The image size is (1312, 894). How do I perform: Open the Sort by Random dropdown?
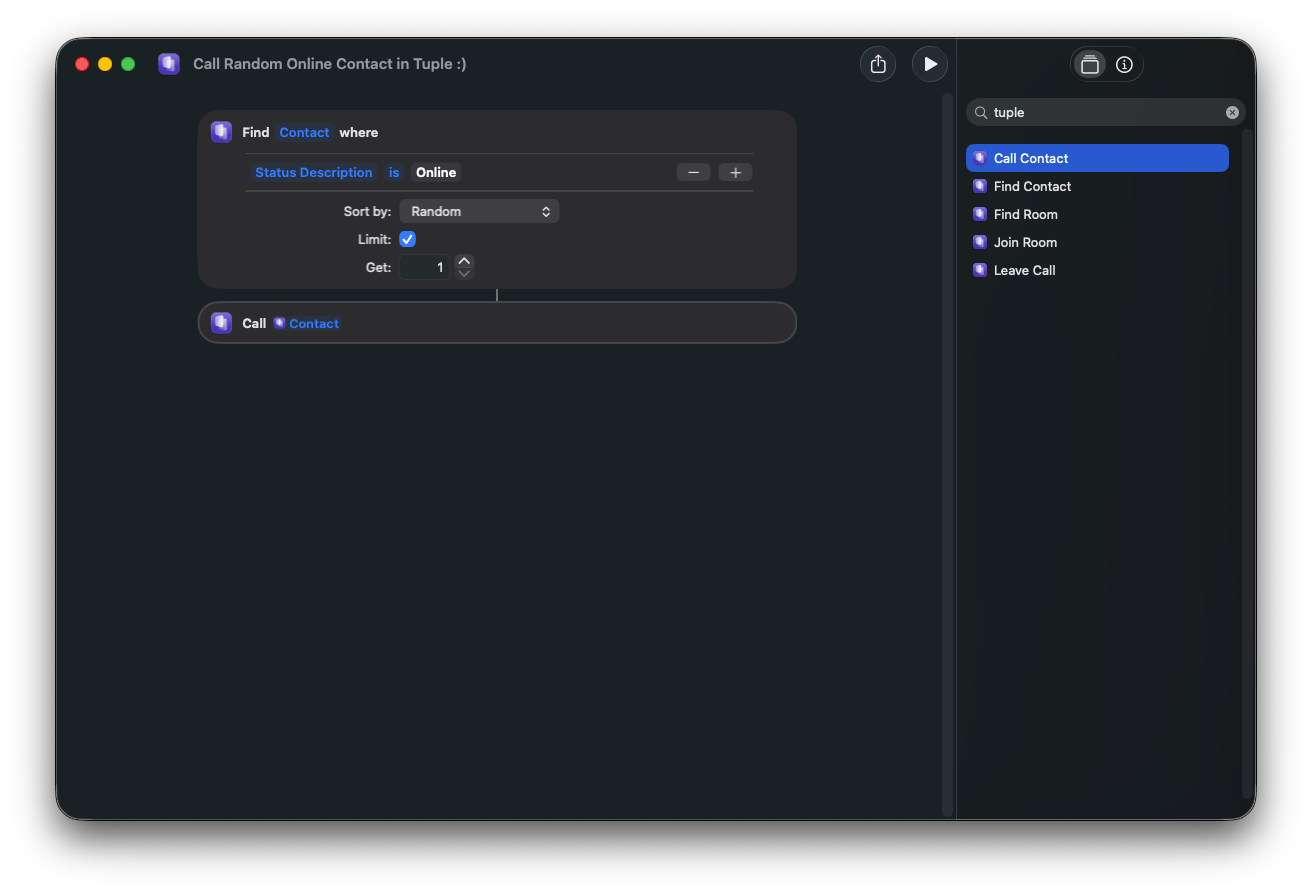point(479,211)
